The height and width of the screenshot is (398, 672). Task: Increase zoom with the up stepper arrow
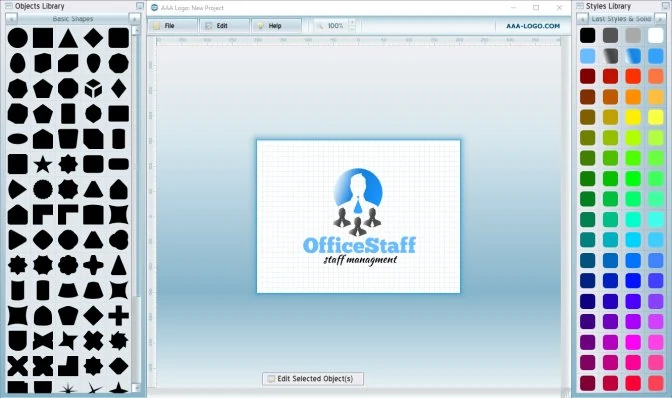tap(352, 22)
